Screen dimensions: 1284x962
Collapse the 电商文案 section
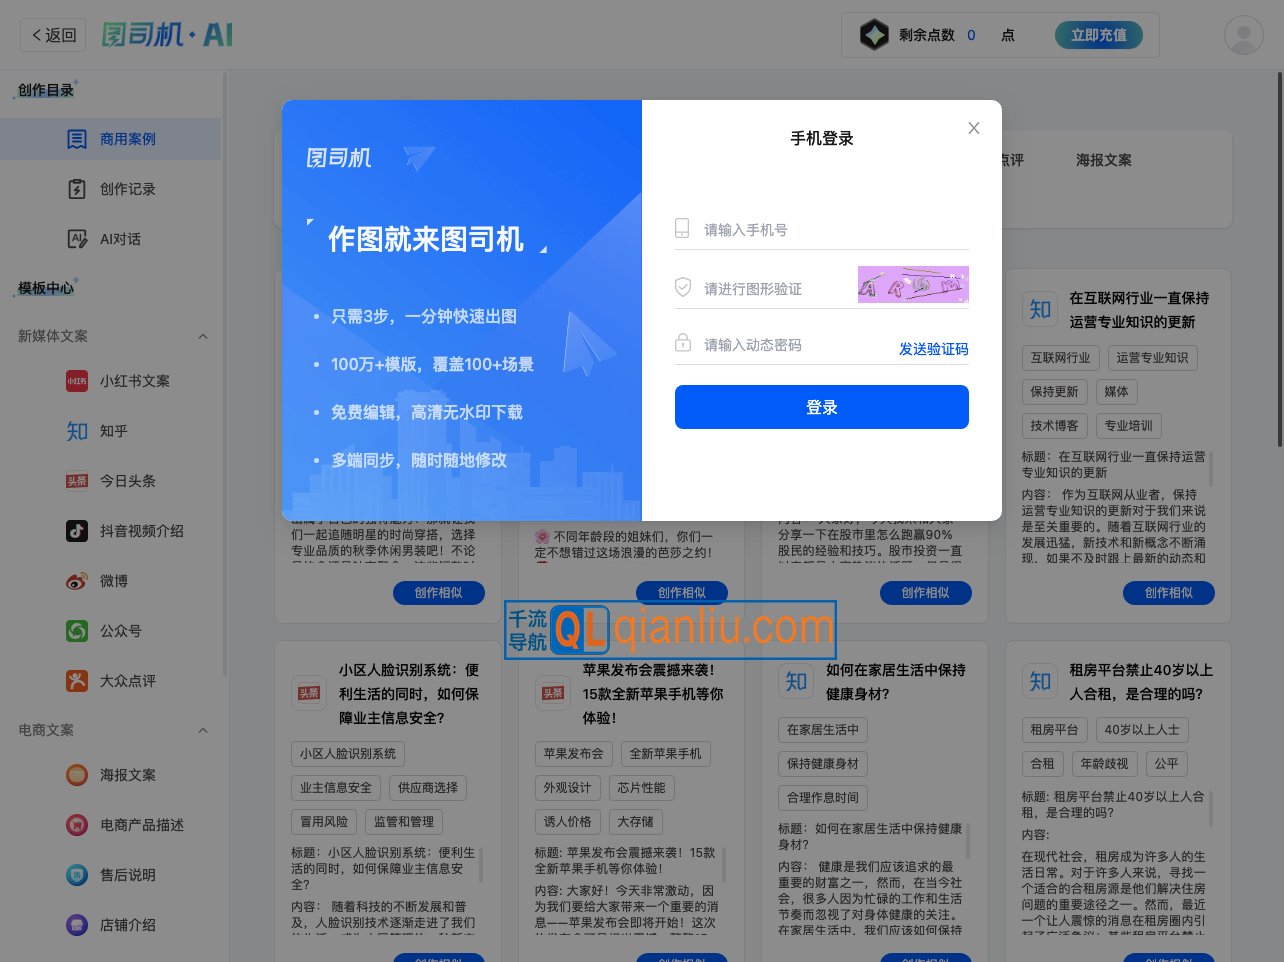[x=203, y=730]
